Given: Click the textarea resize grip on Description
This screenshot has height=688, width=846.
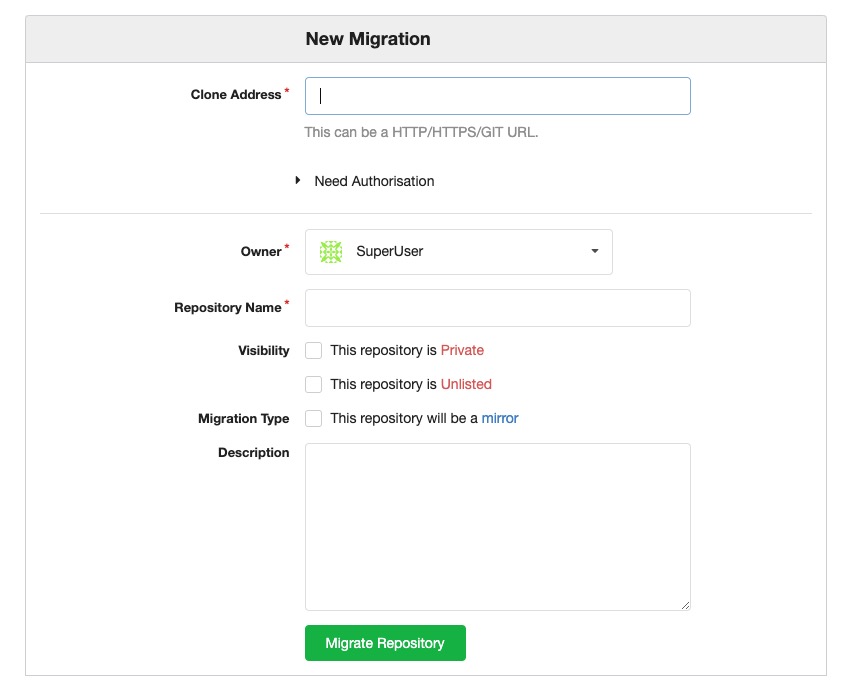Looking at the screenshot, I should tap(686, 604).
